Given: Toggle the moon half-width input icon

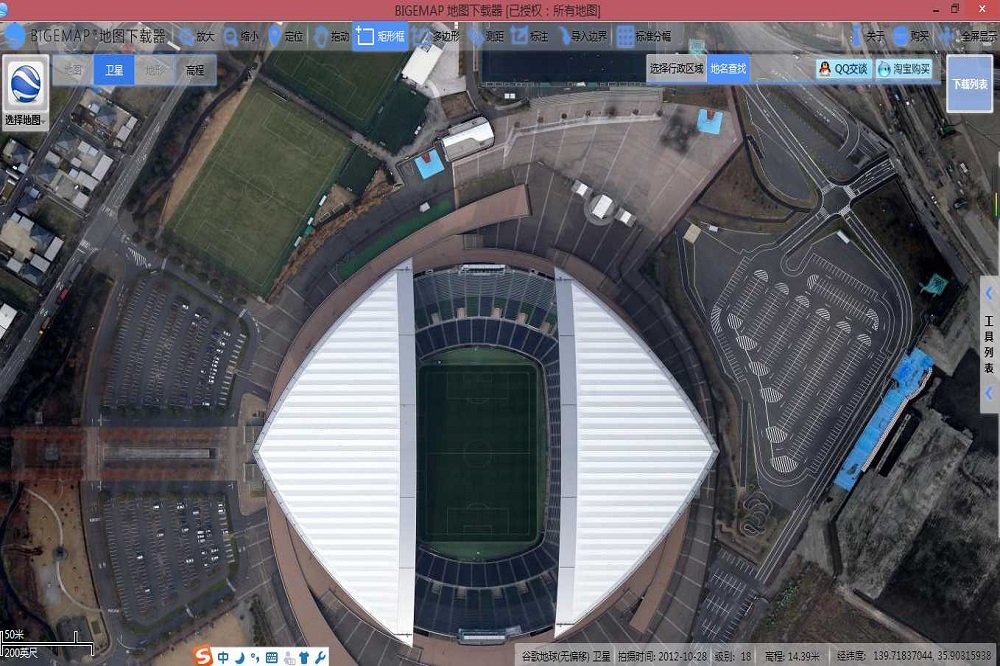Looking at the screenshot, I should tap(240, 657).
